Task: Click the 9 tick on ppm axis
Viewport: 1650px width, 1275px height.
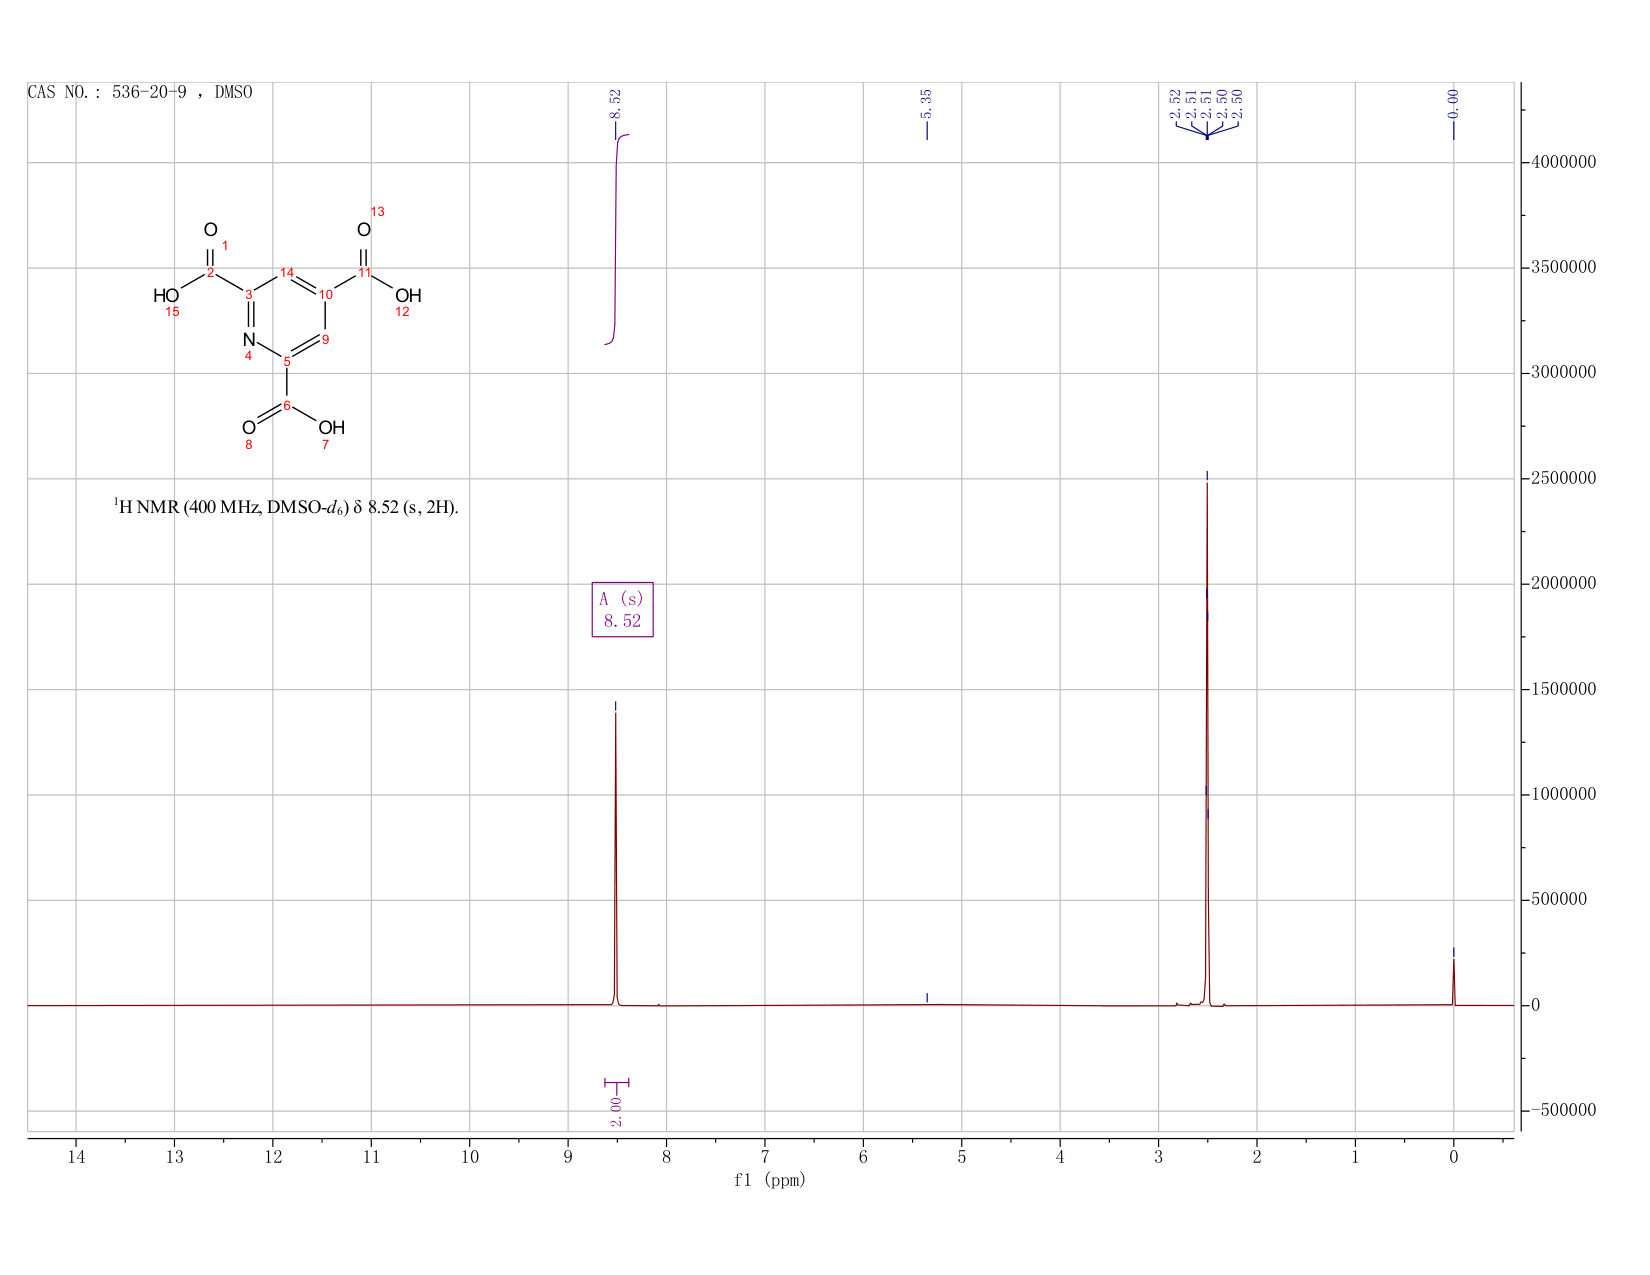Action: click(x=568, y=1157)
